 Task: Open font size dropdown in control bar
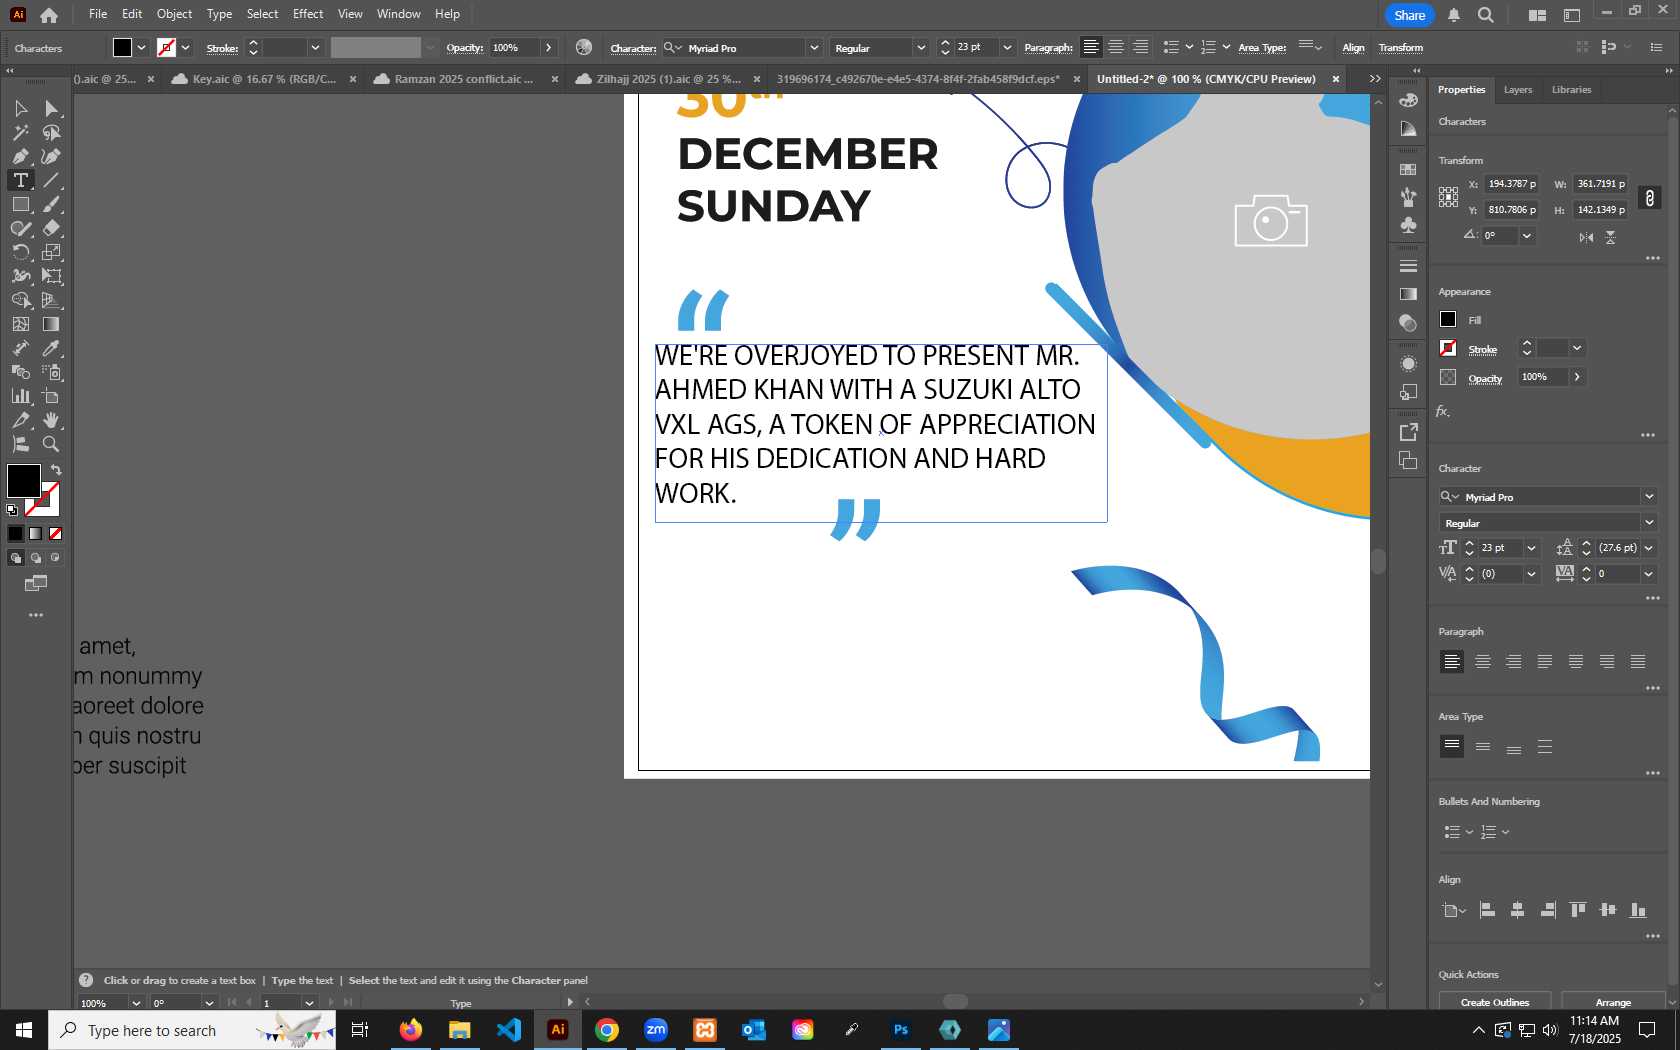coord(1007,48)
